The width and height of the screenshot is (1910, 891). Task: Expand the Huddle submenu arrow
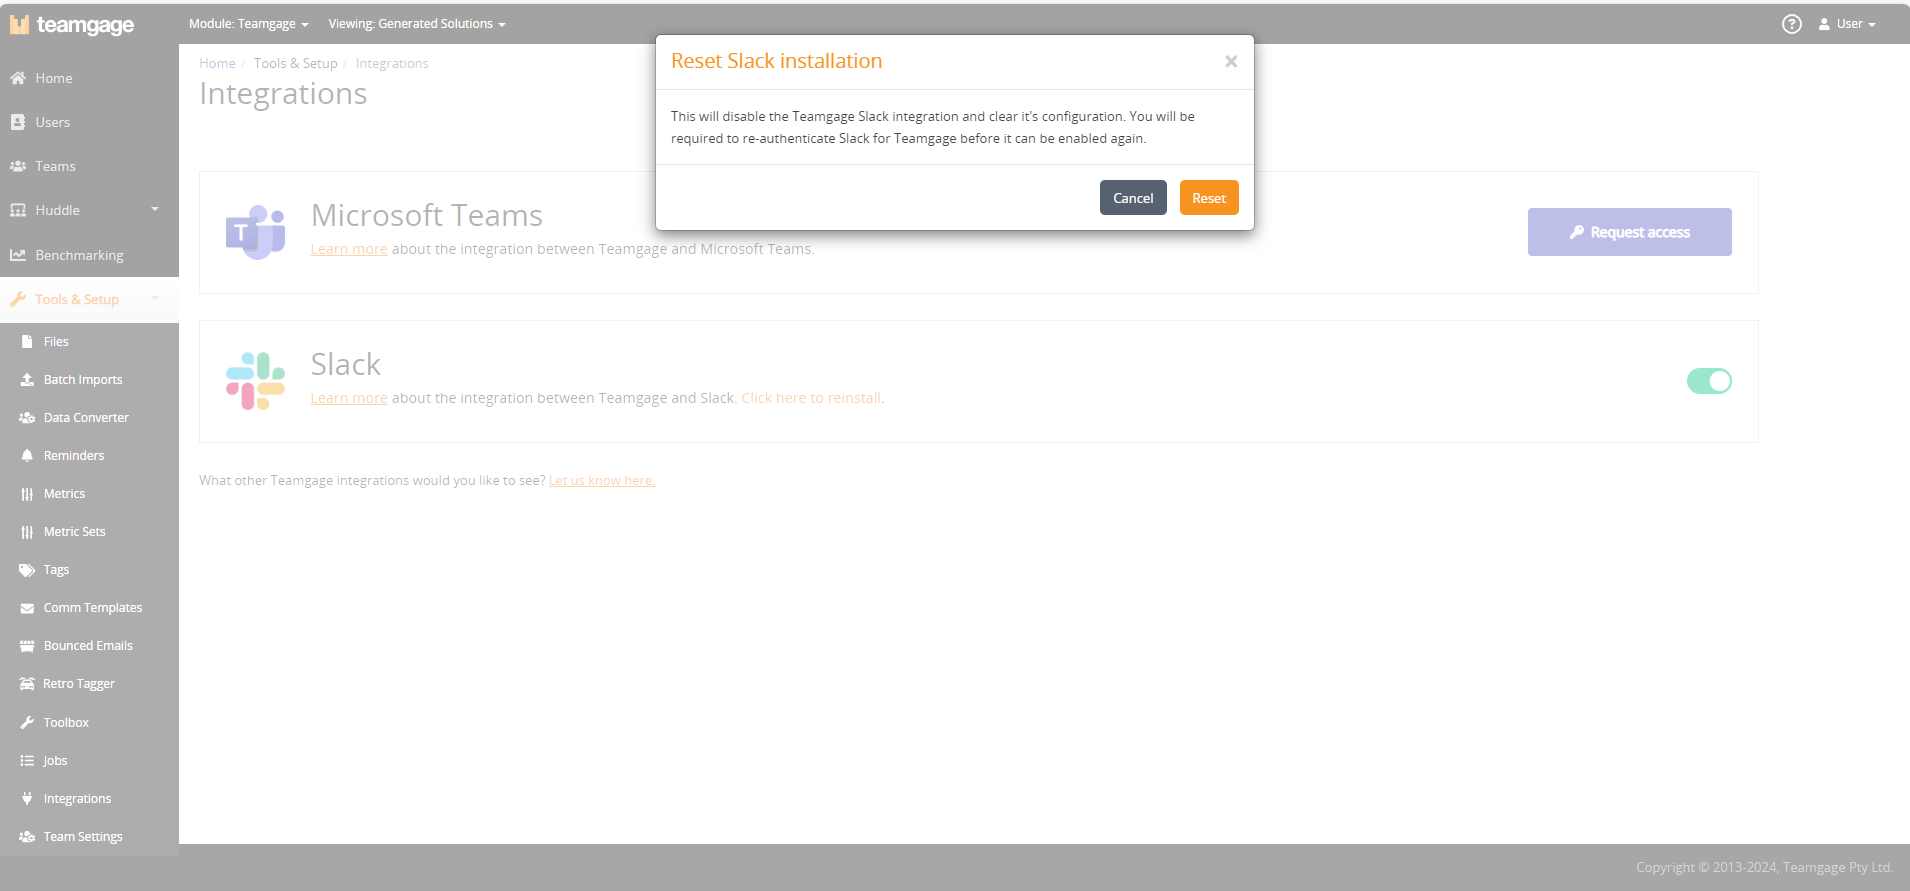[155, 209]
